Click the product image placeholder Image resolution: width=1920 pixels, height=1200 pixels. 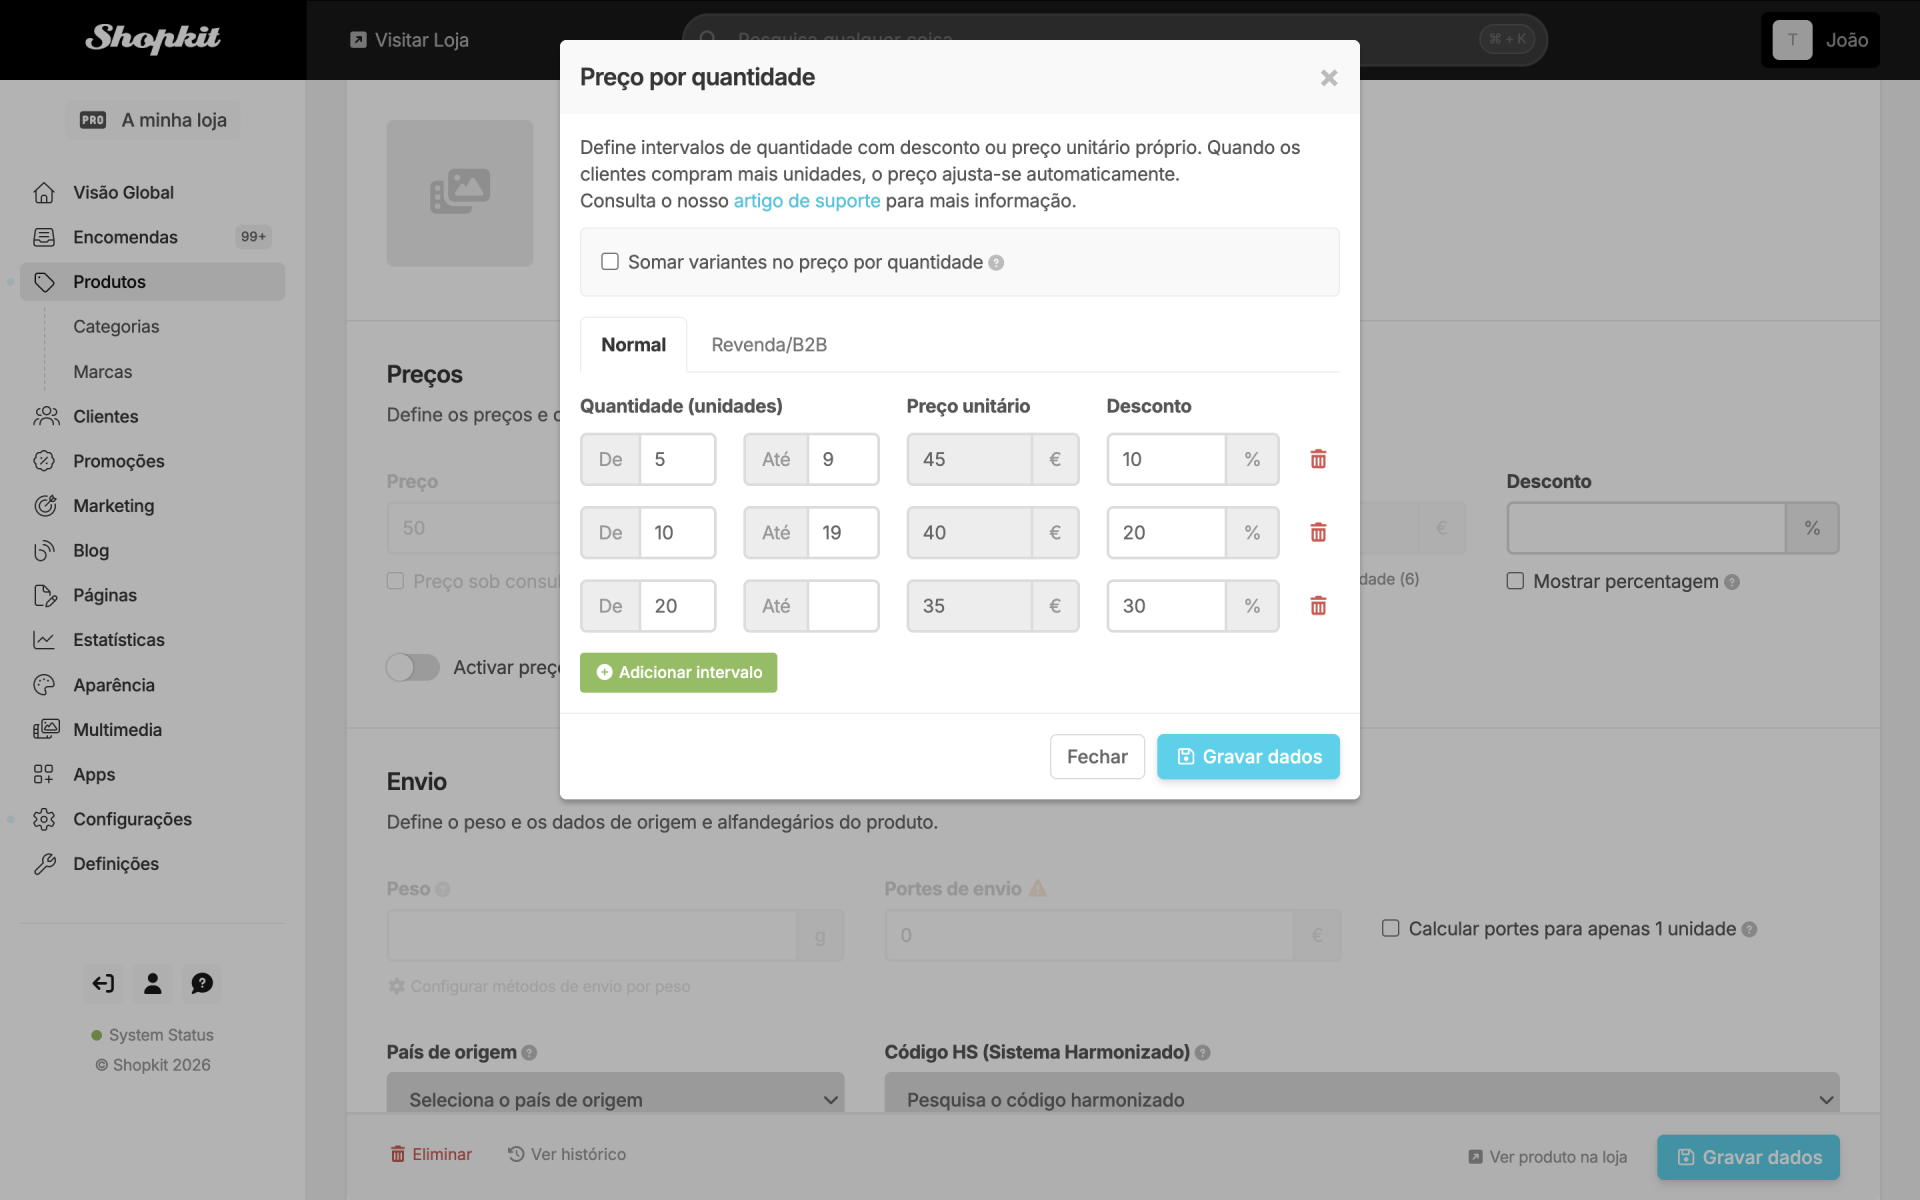pyautogui.click(x=460, y=193)
